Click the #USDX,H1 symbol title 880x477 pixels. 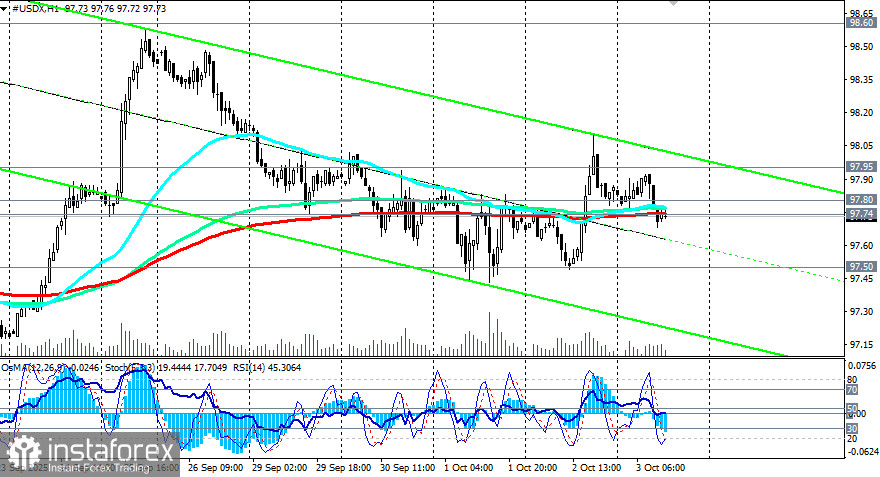pyautogui.click(x=36, y=9)
